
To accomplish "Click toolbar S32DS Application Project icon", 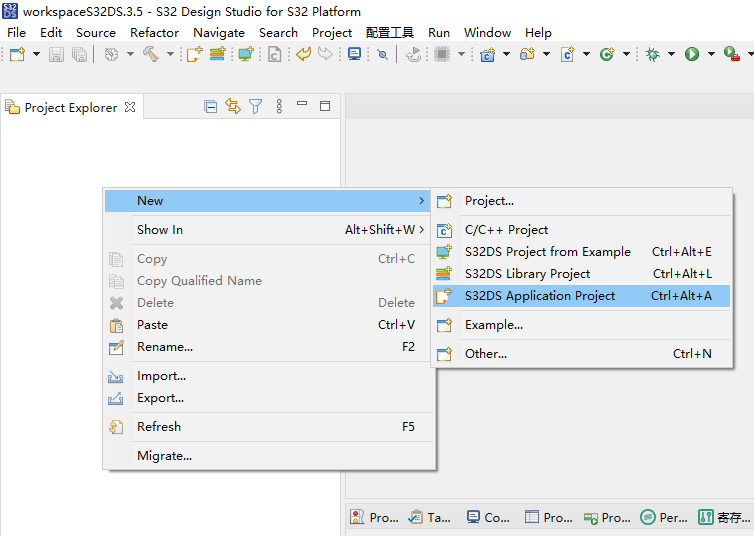I will coord(194,54).
